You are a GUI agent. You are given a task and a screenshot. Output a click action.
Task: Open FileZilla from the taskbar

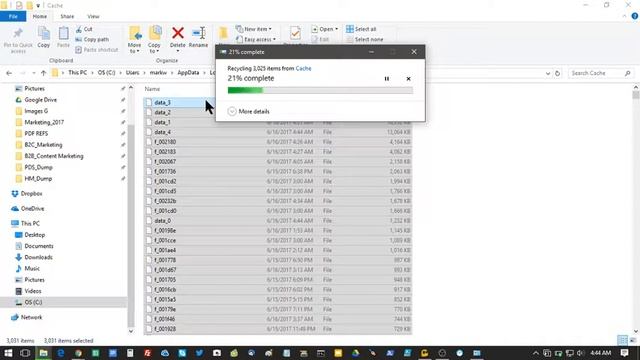[147, 353]
